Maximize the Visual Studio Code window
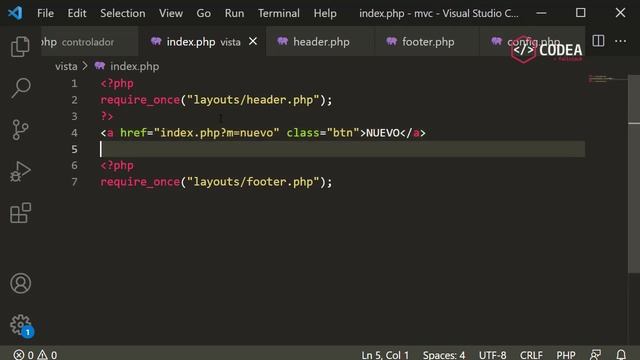The height and width of the screenshot is (360, 640). tap(580, 13)
